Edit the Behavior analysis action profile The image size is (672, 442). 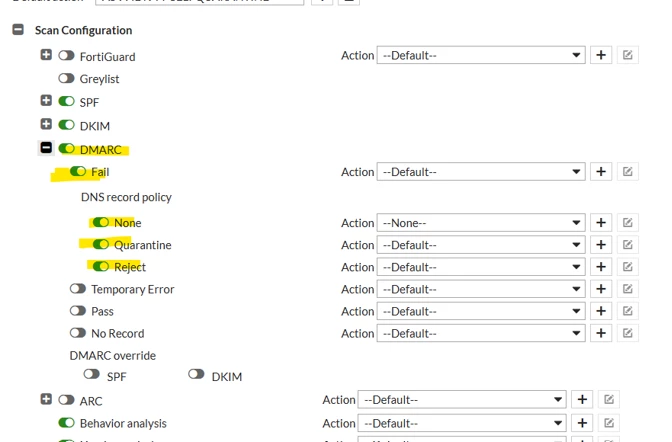[609, 423]
